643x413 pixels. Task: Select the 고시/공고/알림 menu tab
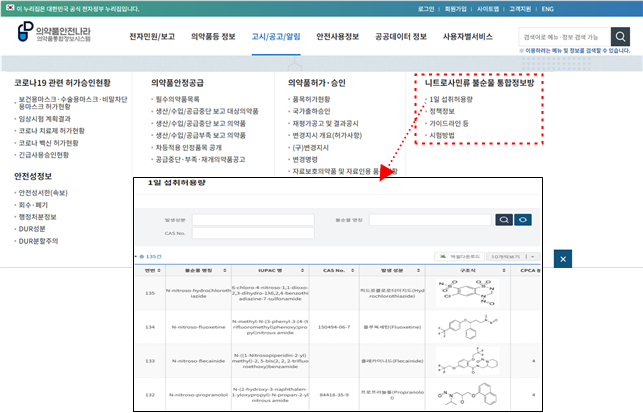[x=276, y=37]
